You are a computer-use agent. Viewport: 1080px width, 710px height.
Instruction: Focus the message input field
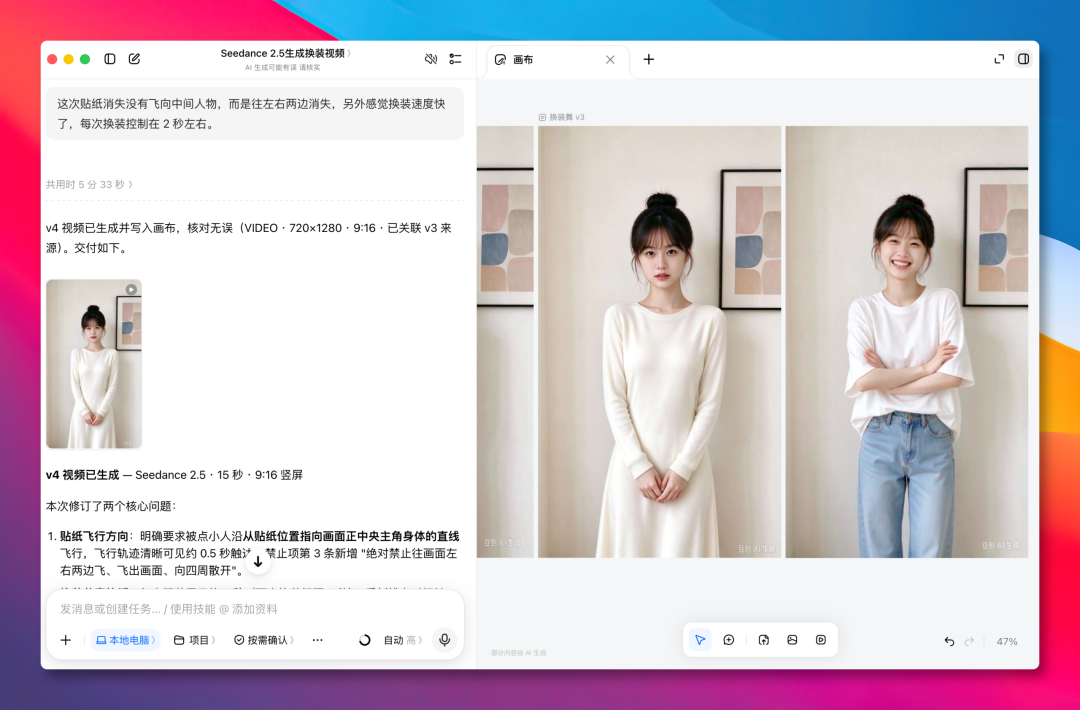coord(255,609)
